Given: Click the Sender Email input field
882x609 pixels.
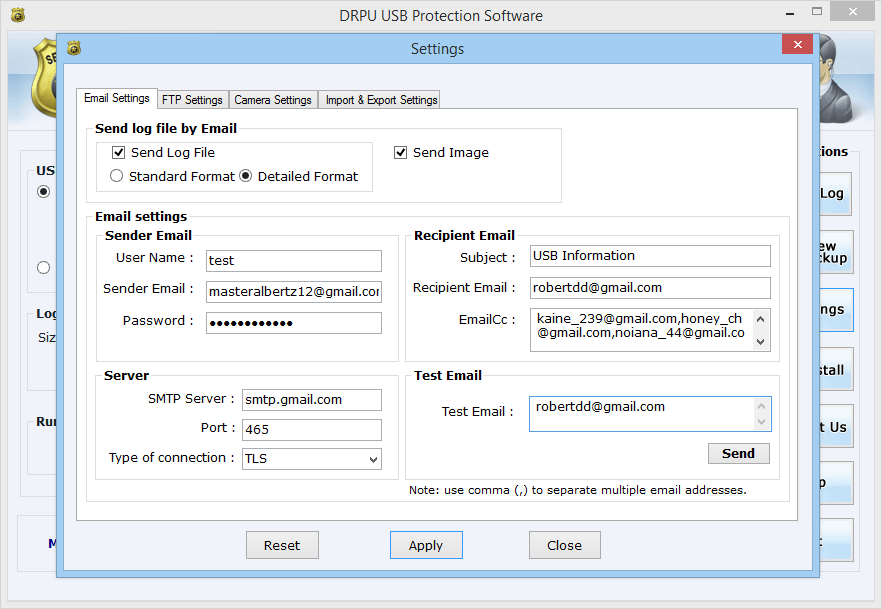Looking at the screenshot, I should point(294,292).
